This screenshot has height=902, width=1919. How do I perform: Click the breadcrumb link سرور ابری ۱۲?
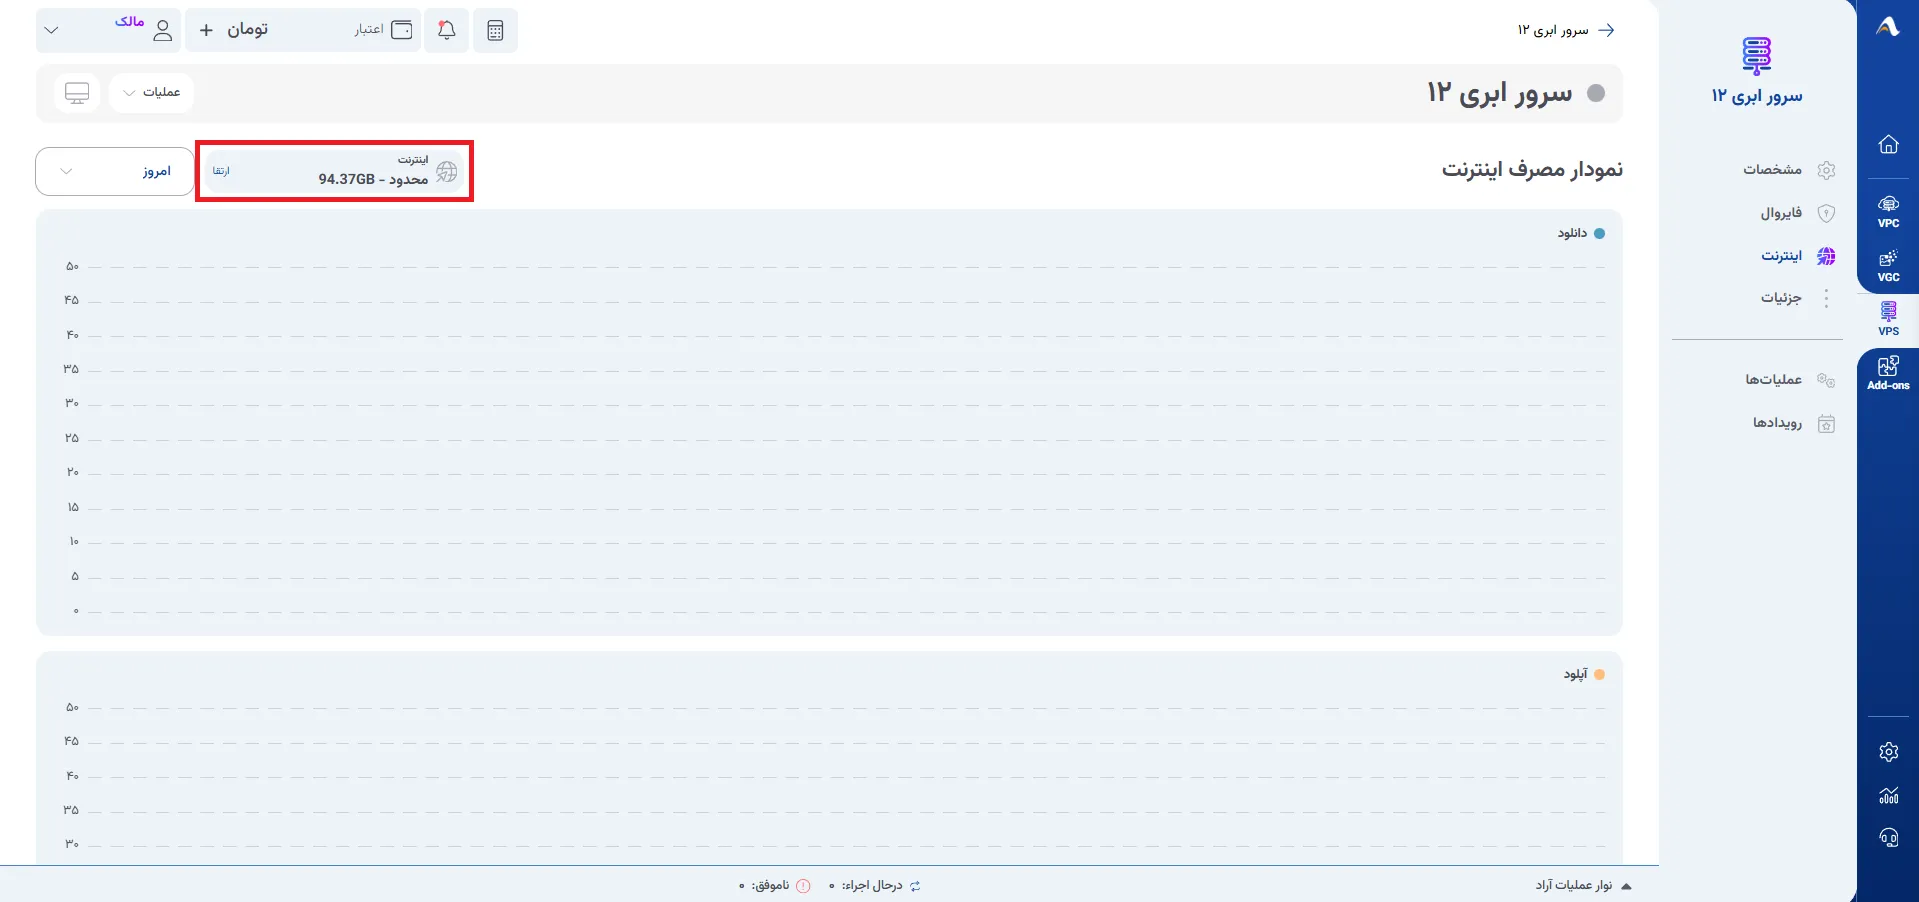[1552, 30]
